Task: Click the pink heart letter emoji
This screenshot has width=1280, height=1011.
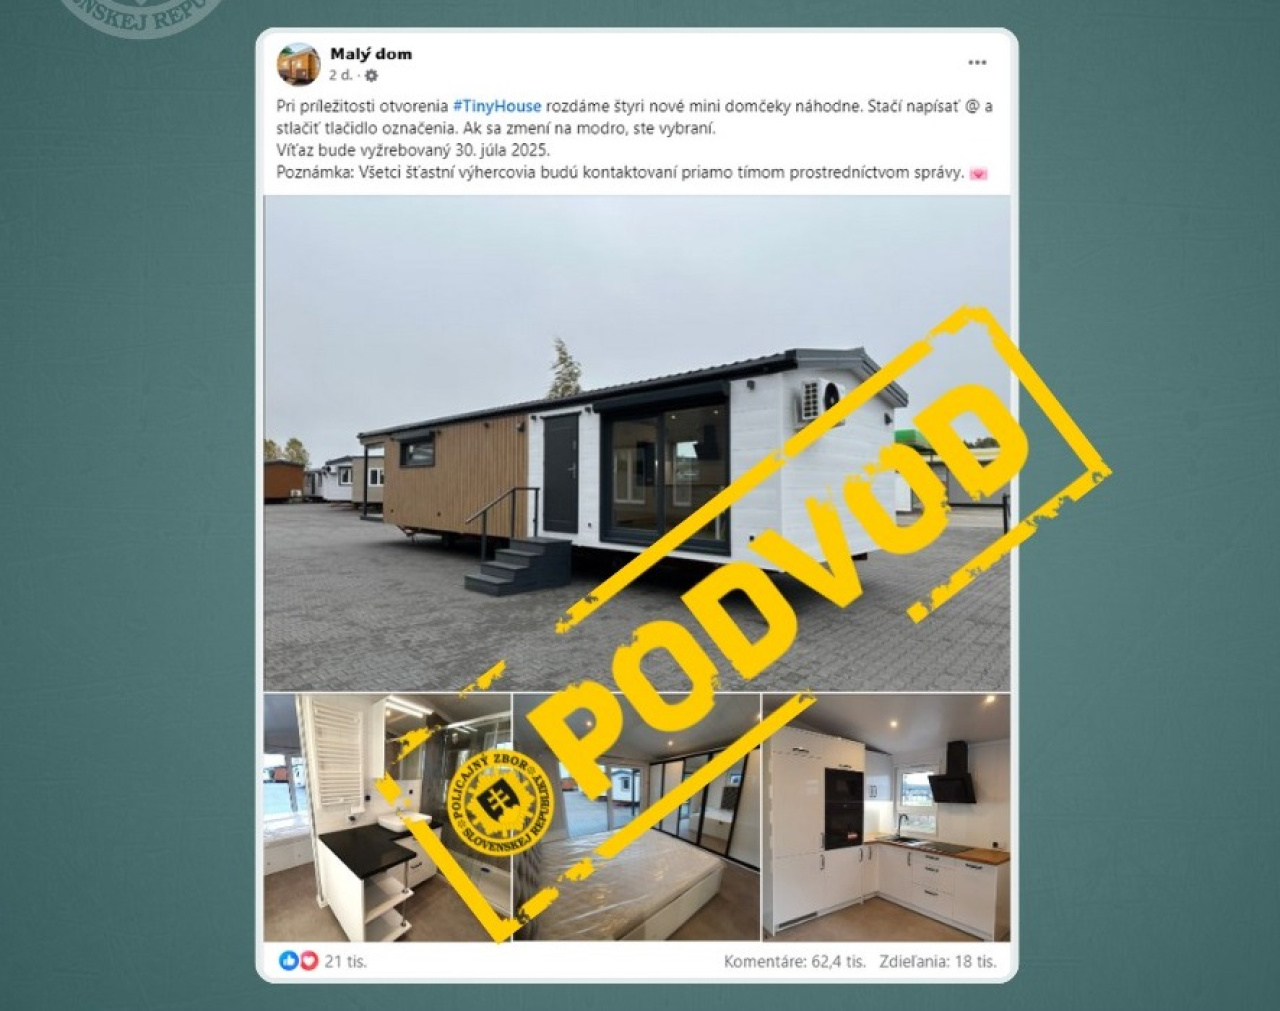Action: (x=978, y=173)
